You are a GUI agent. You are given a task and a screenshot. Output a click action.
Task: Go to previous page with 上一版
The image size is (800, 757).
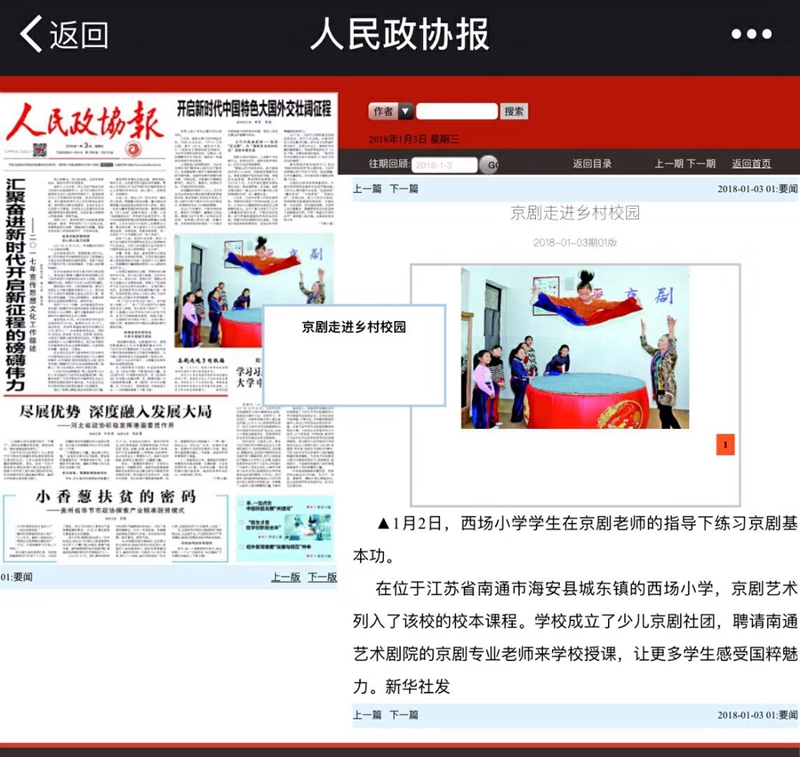click(x=285, y=577)
